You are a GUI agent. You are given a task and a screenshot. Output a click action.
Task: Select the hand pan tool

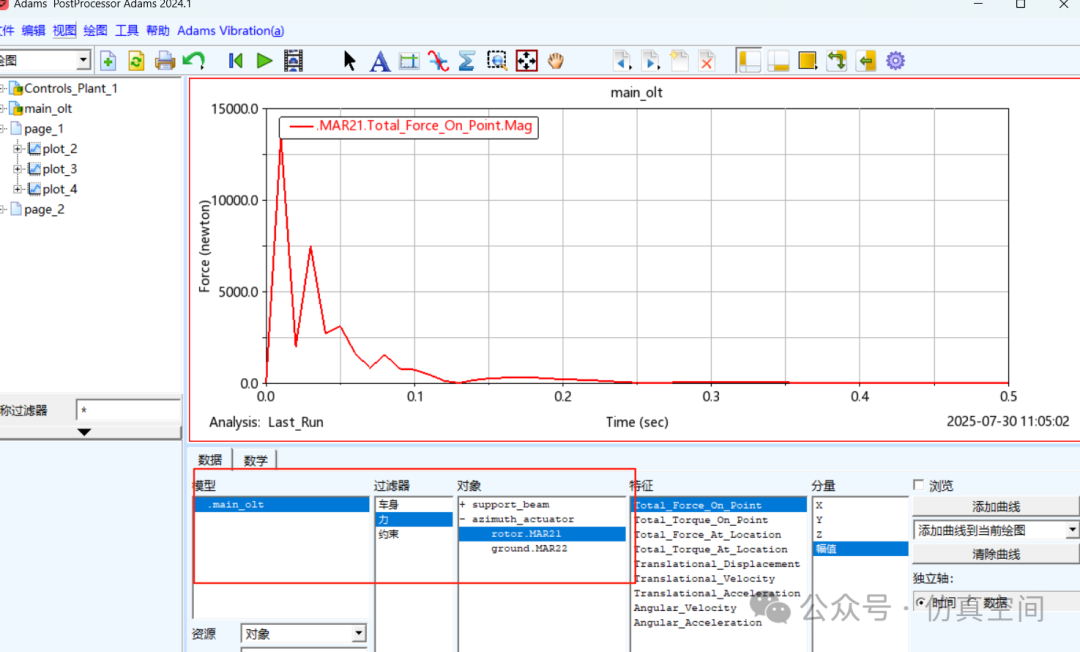point(556,61)
